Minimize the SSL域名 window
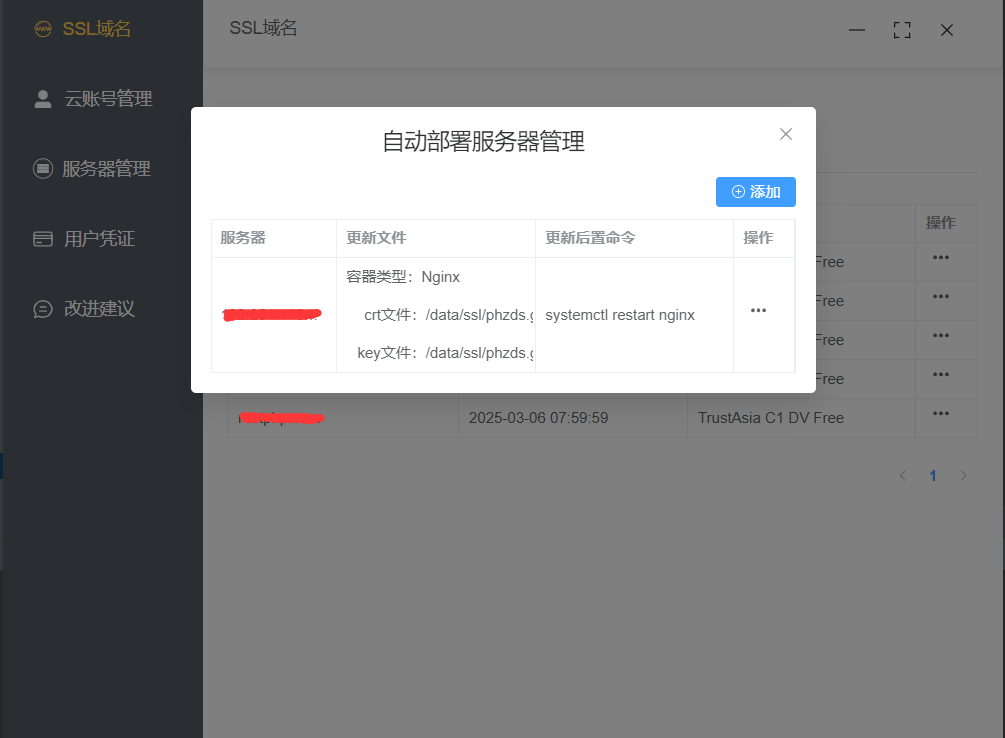 click(x=857, y=30)
